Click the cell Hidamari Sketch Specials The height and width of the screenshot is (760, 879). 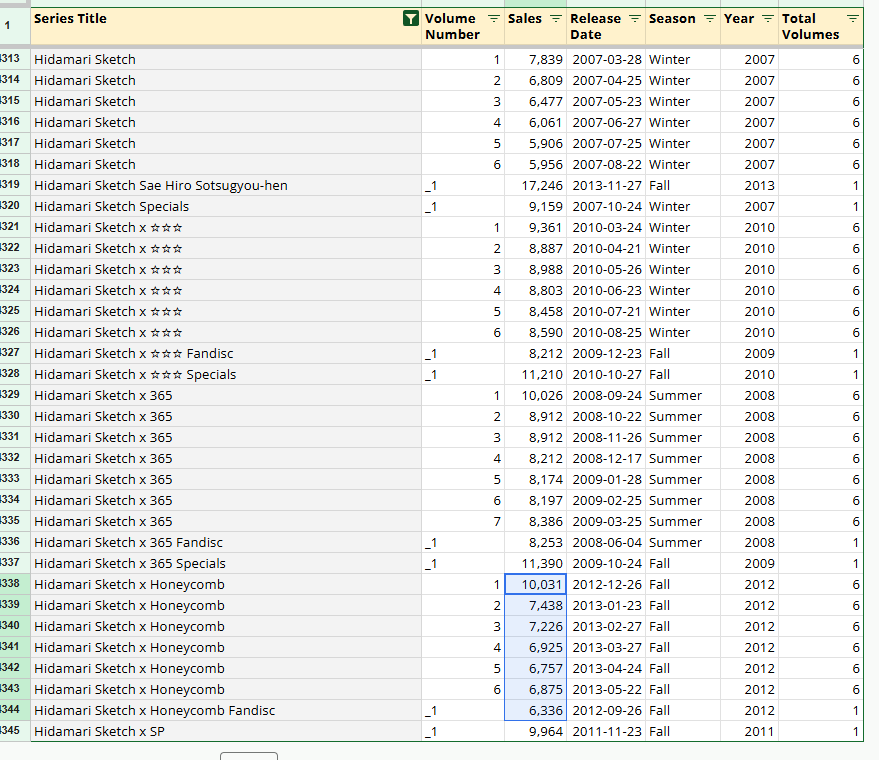point(226,206)
